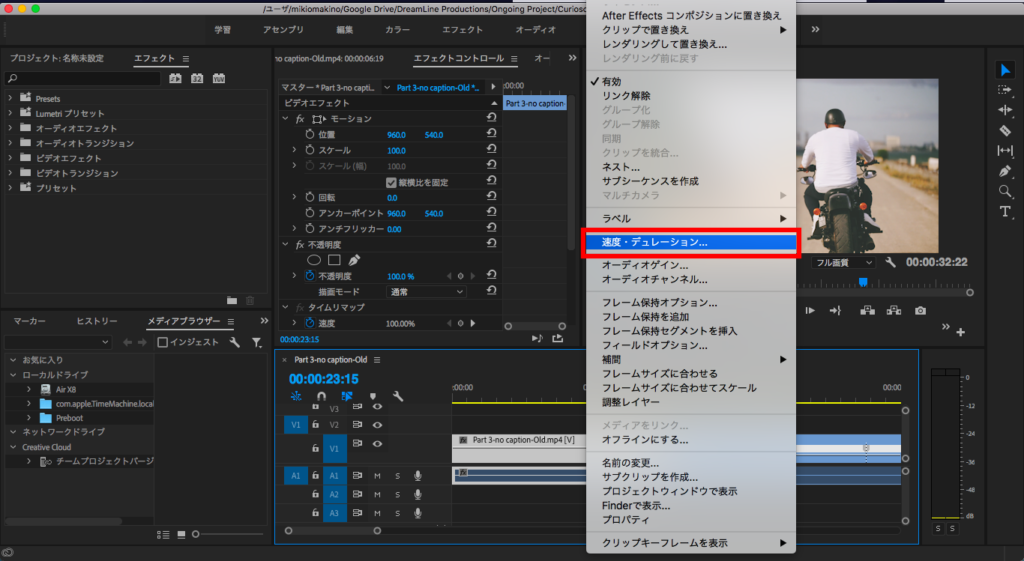Select free draw bezier mask pen
Viewport: 1024px width, 561px height.
[x=354, y=260]
